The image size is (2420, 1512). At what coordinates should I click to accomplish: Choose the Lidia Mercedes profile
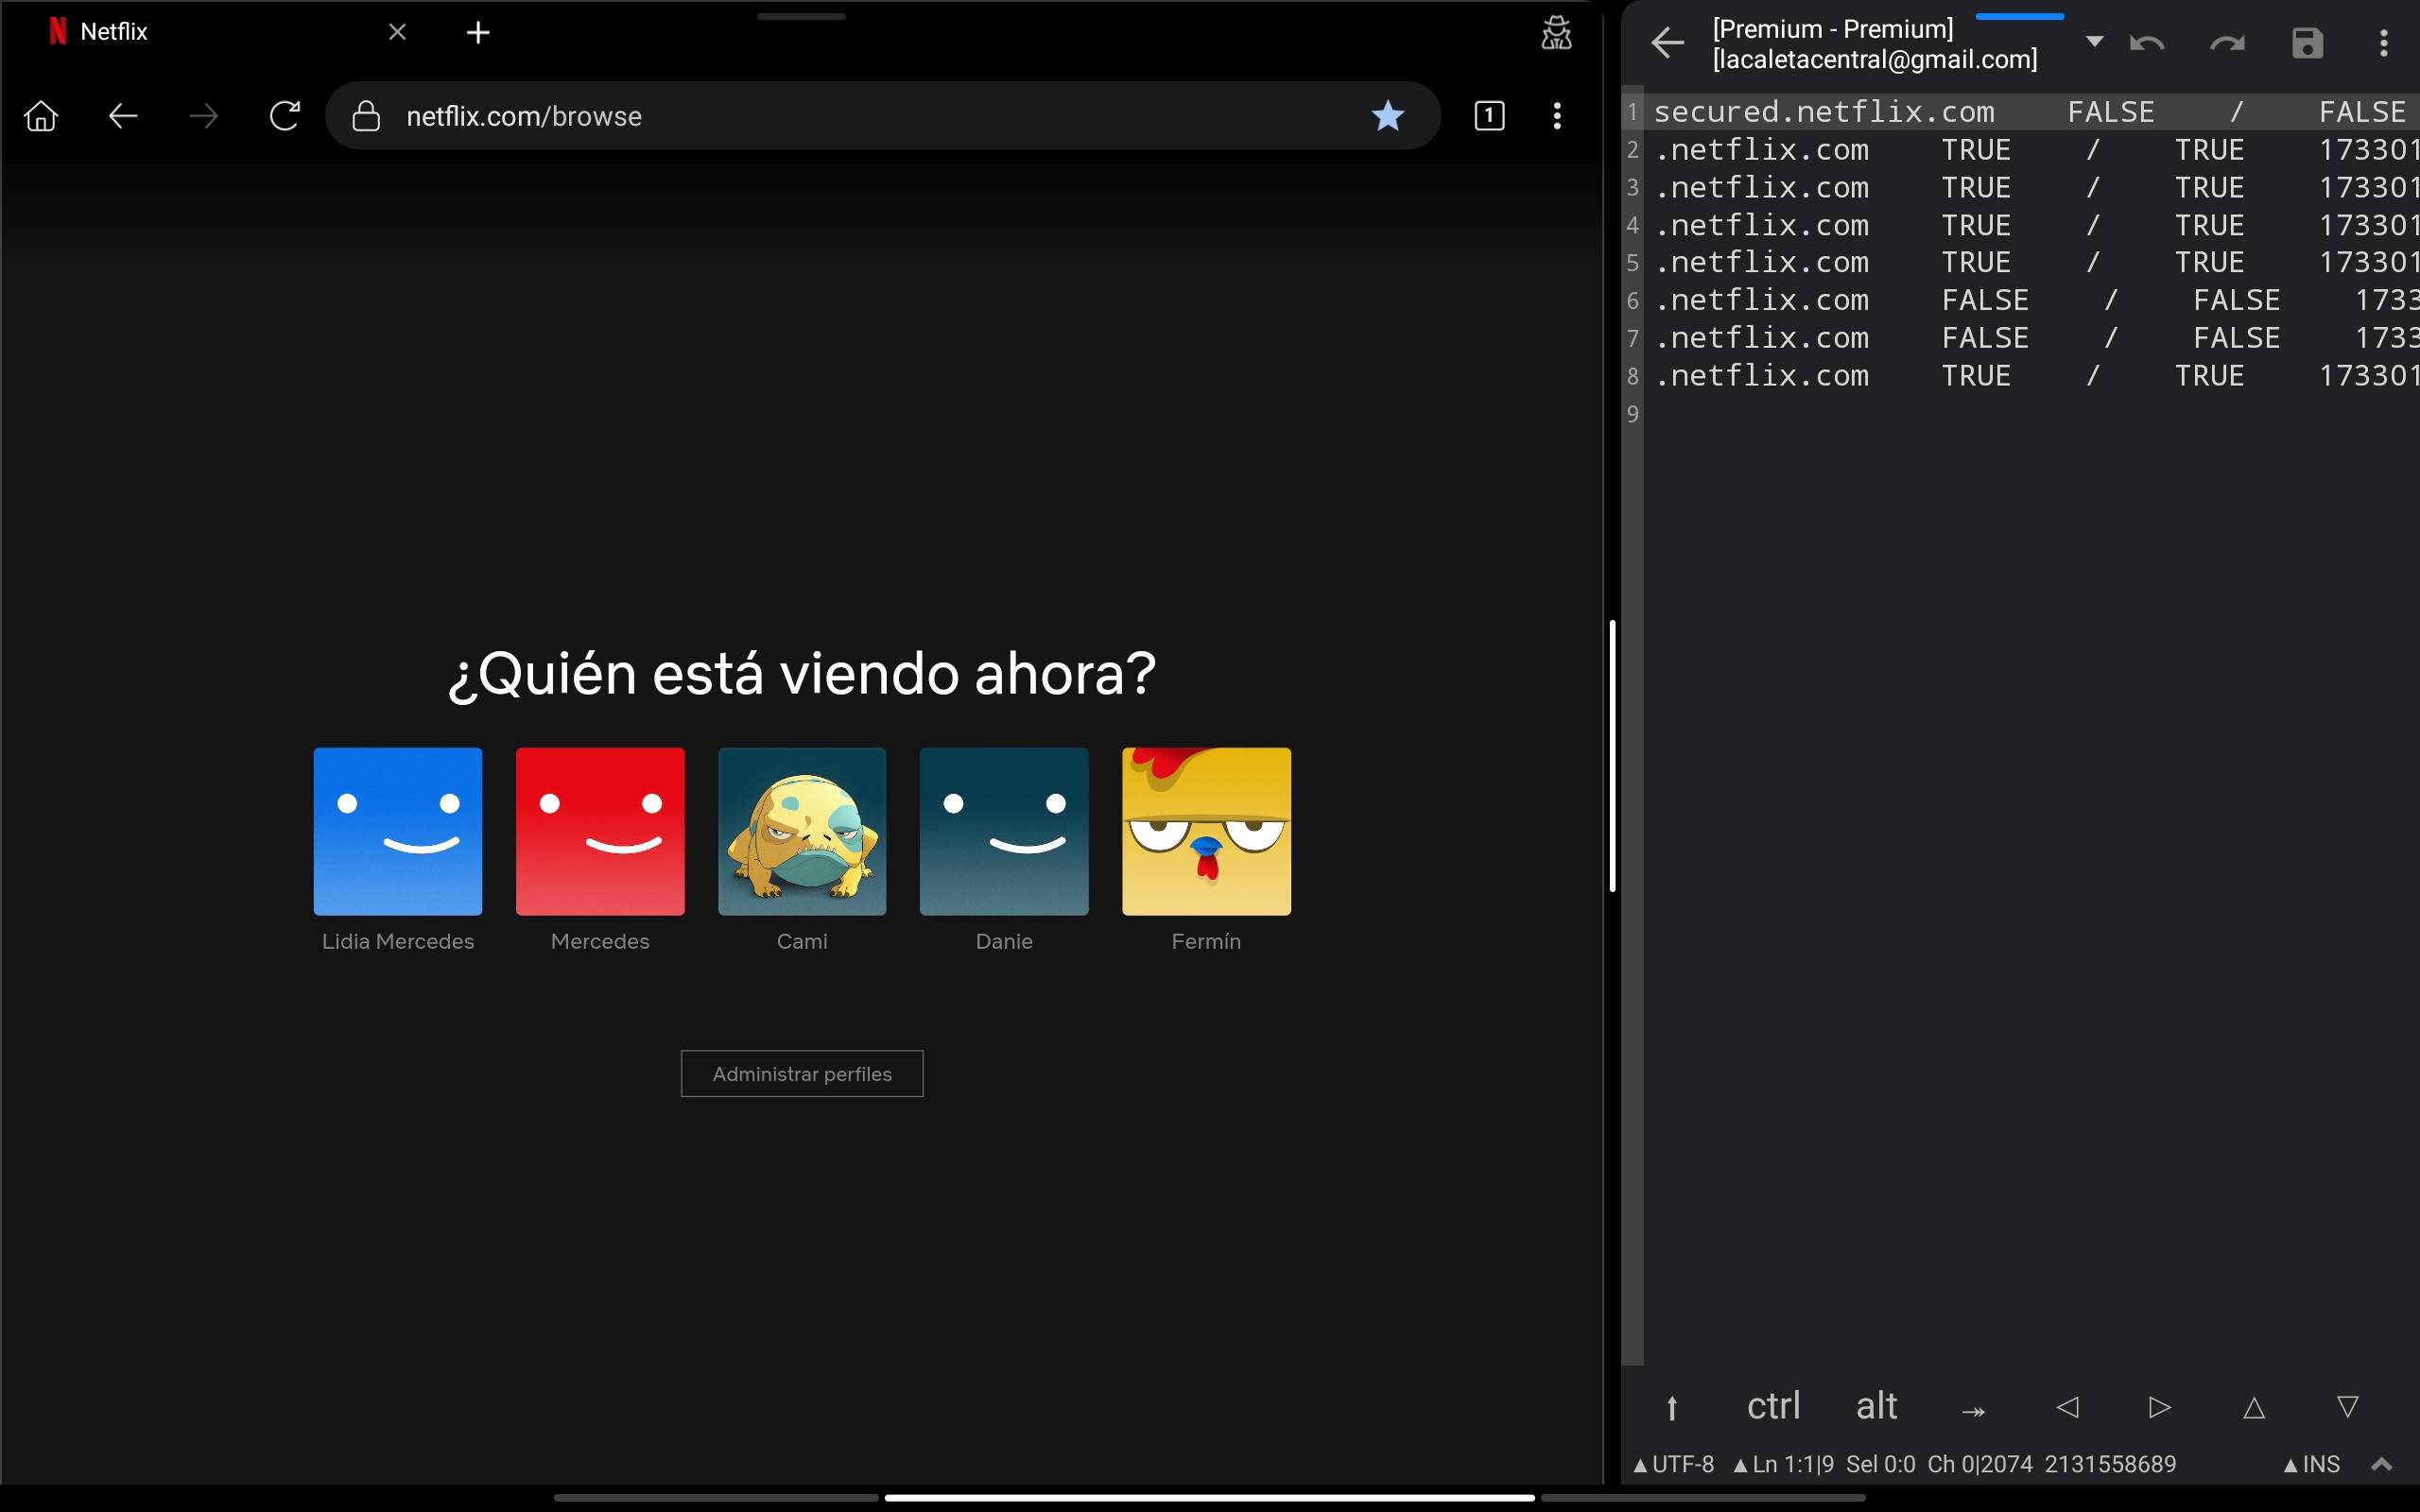pyautogui.click(x=398, y=831)
